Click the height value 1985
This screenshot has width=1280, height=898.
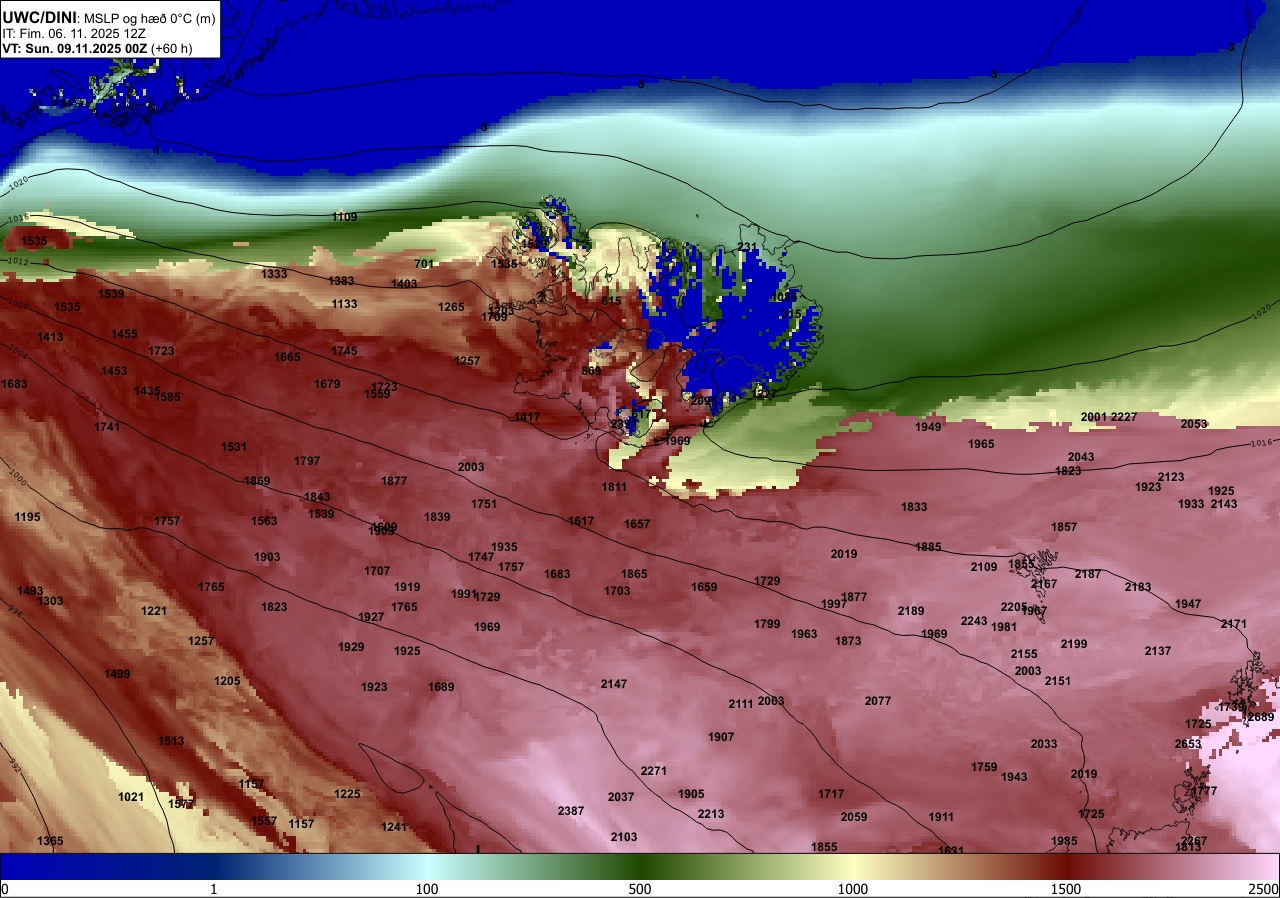1064,841
